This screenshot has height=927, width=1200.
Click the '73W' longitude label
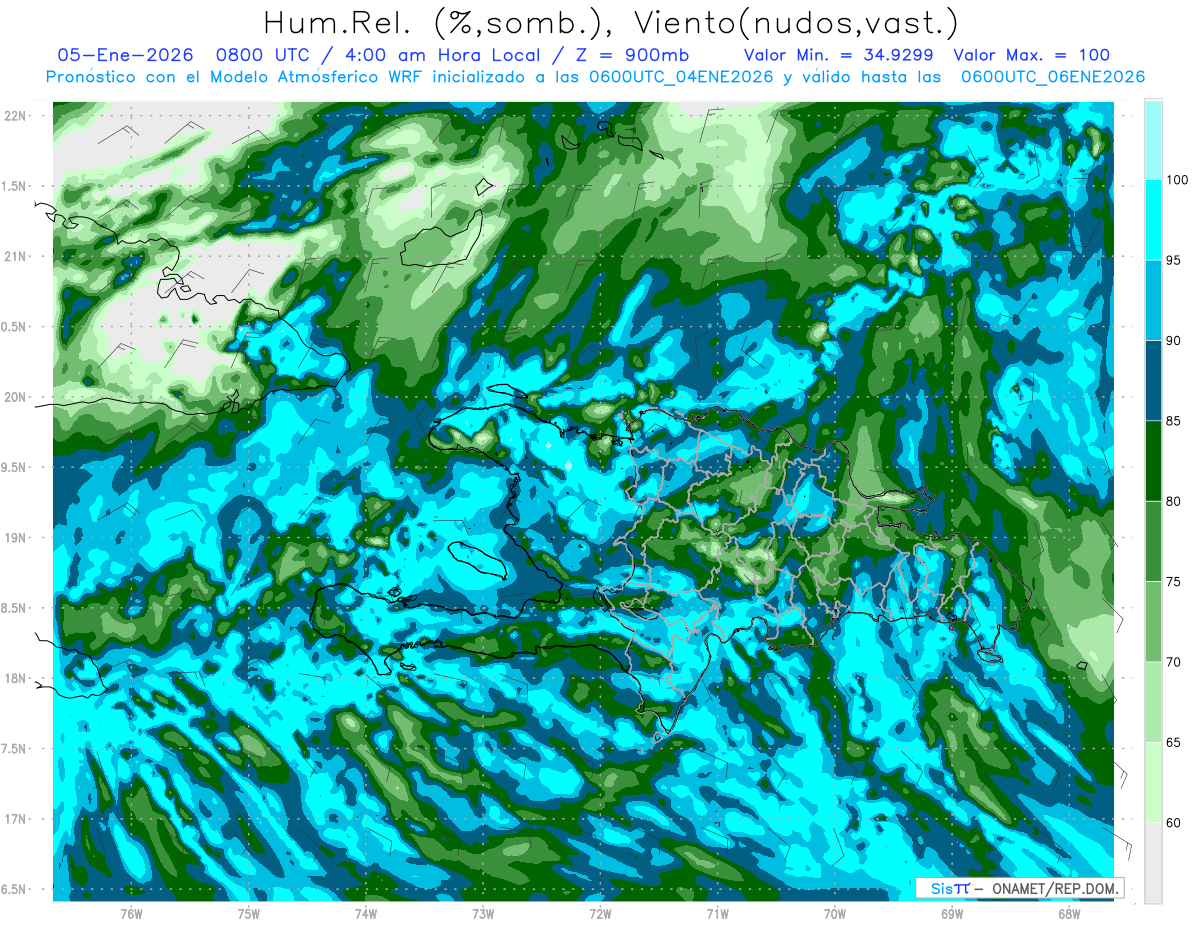click(483, 913)
